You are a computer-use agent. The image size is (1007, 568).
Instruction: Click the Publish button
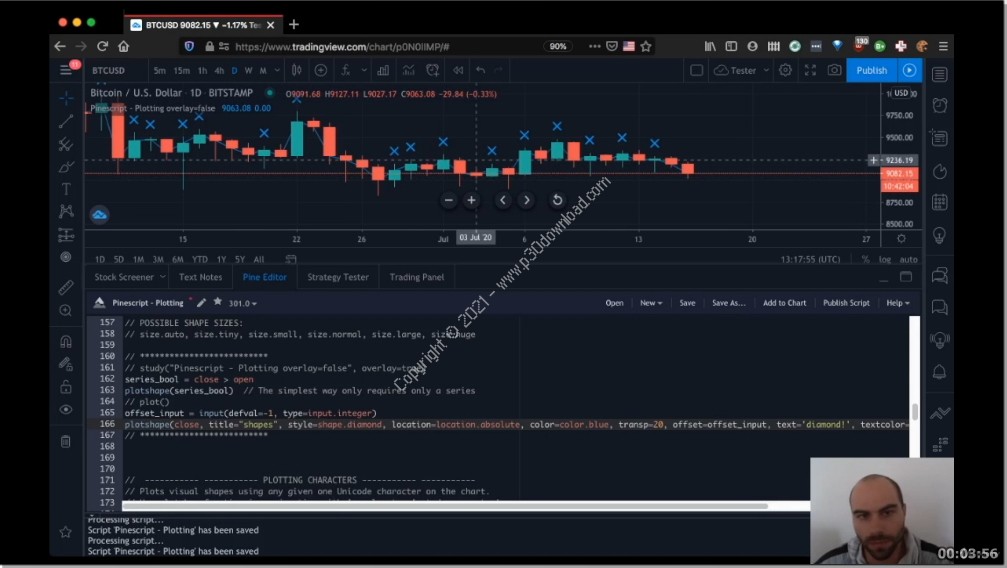(x=871, y=70)
